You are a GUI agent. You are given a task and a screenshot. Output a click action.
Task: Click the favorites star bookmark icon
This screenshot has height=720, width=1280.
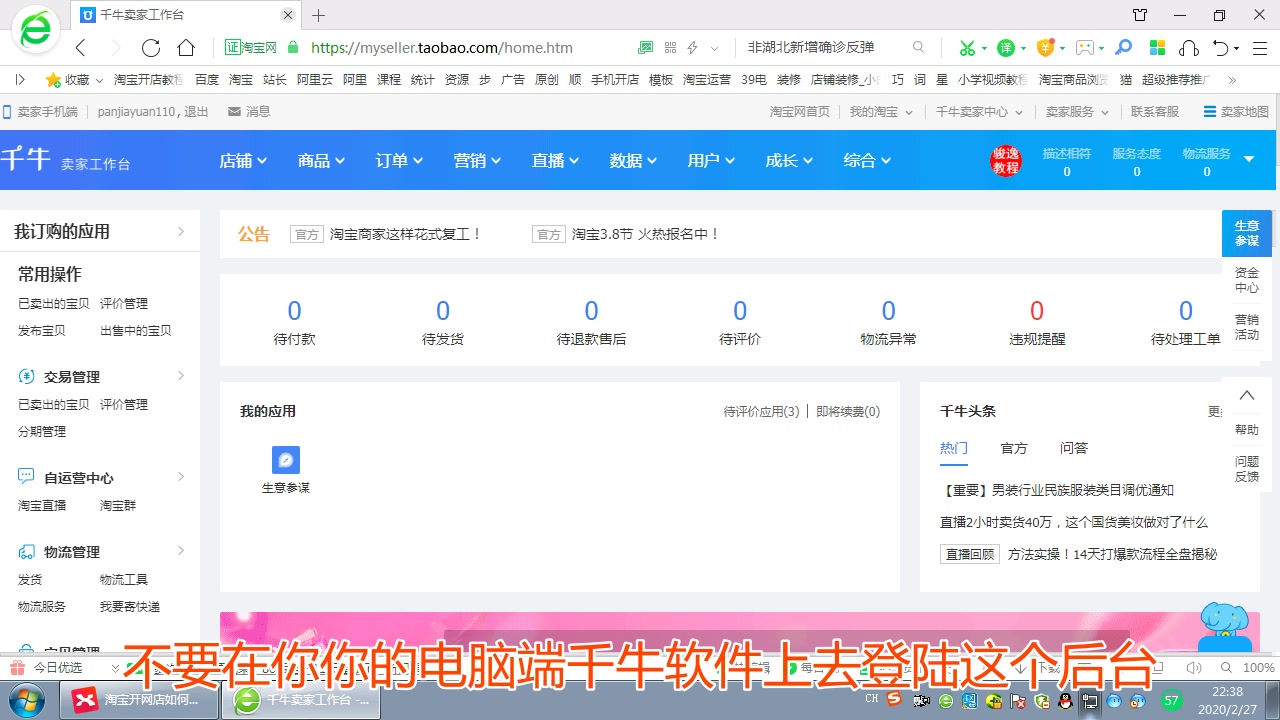53,80
